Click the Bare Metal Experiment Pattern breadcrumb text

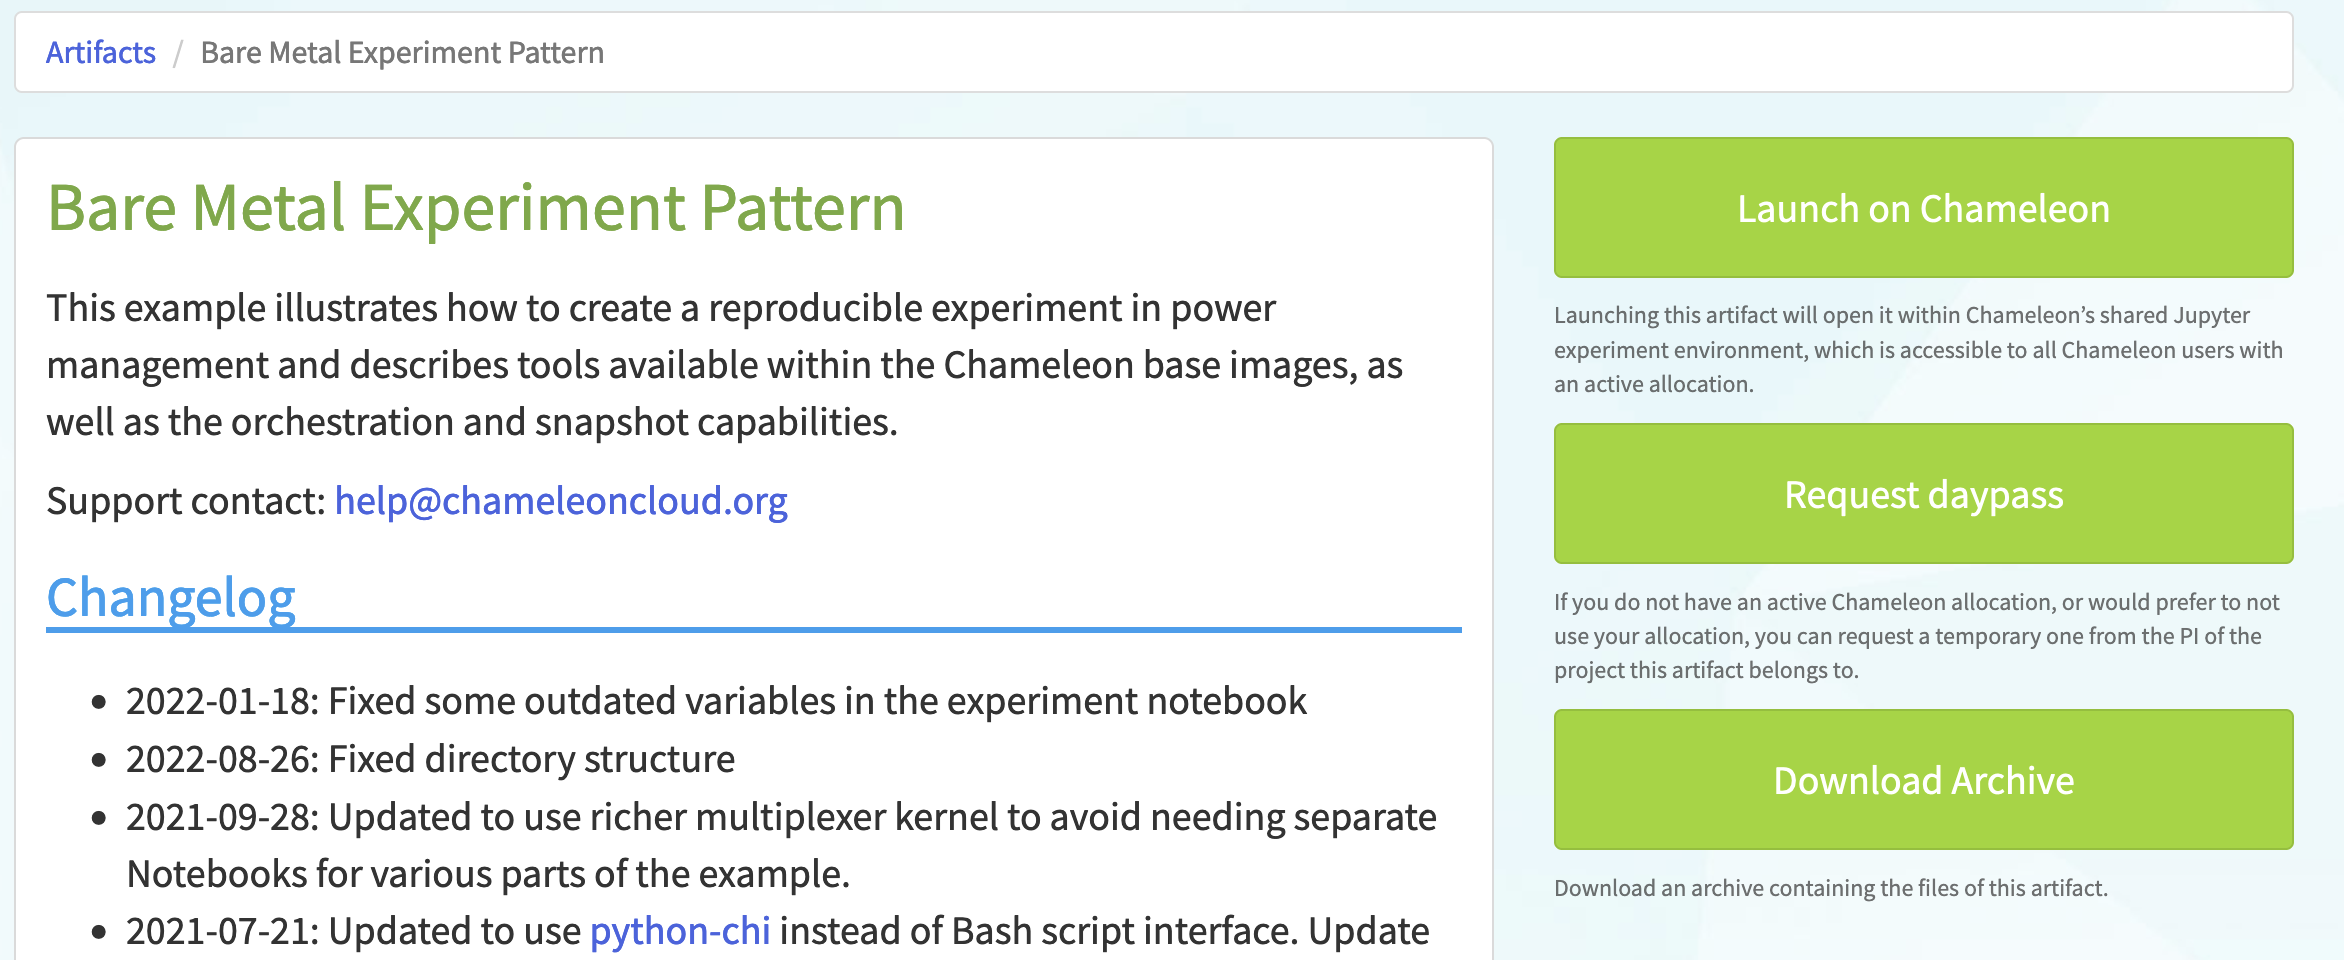point(402,53)
